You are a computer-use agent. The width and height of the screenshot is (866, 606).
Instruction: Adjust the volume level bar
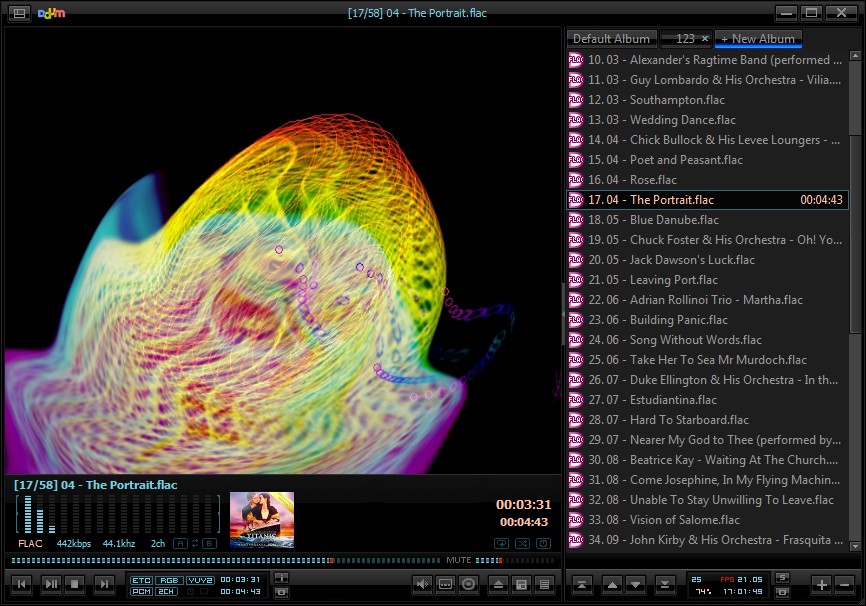[x=515, y=560]
